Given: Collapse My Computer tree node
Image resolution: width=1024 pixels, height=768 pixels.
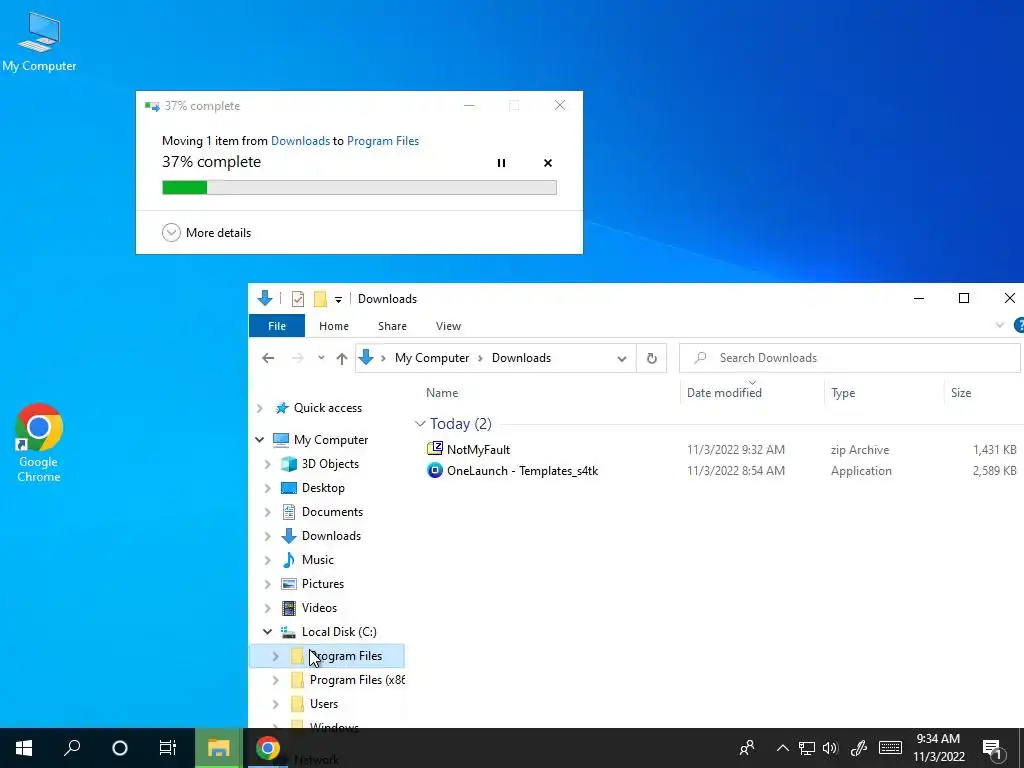Looking at the screenshot, I should [259, 440].
